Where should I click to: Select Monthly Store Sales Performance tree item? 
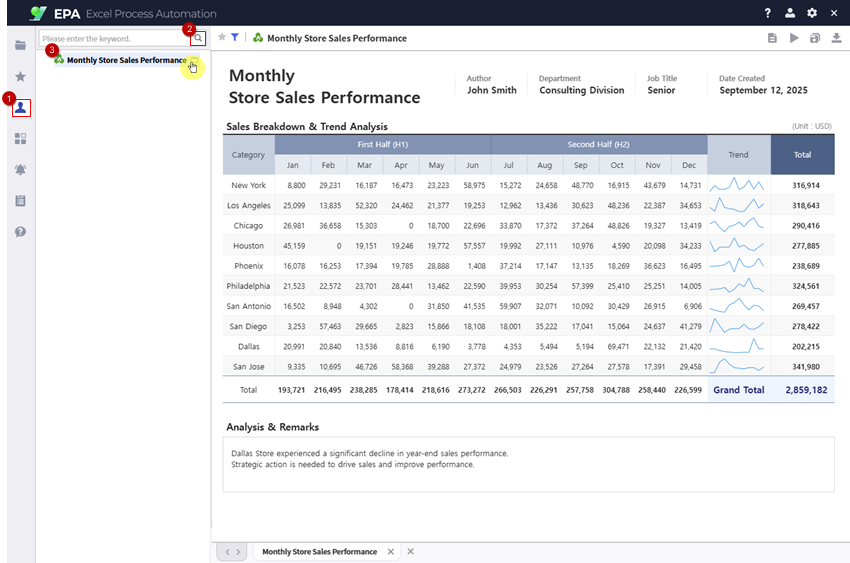tap(126, 60)
